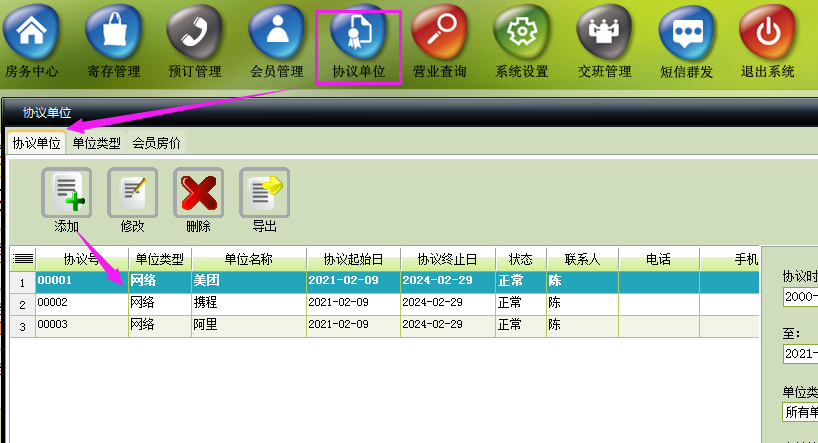Screen dimensions: 818x443
Task: Click 2024-02-29 end date in 携程 row
Action: 448,304
